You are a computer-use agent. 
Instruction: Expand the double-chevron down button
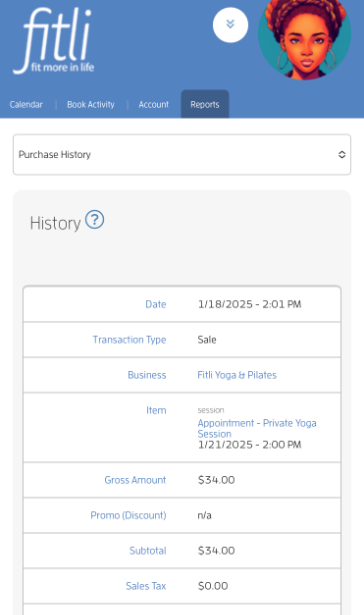(x=230, y=25)
